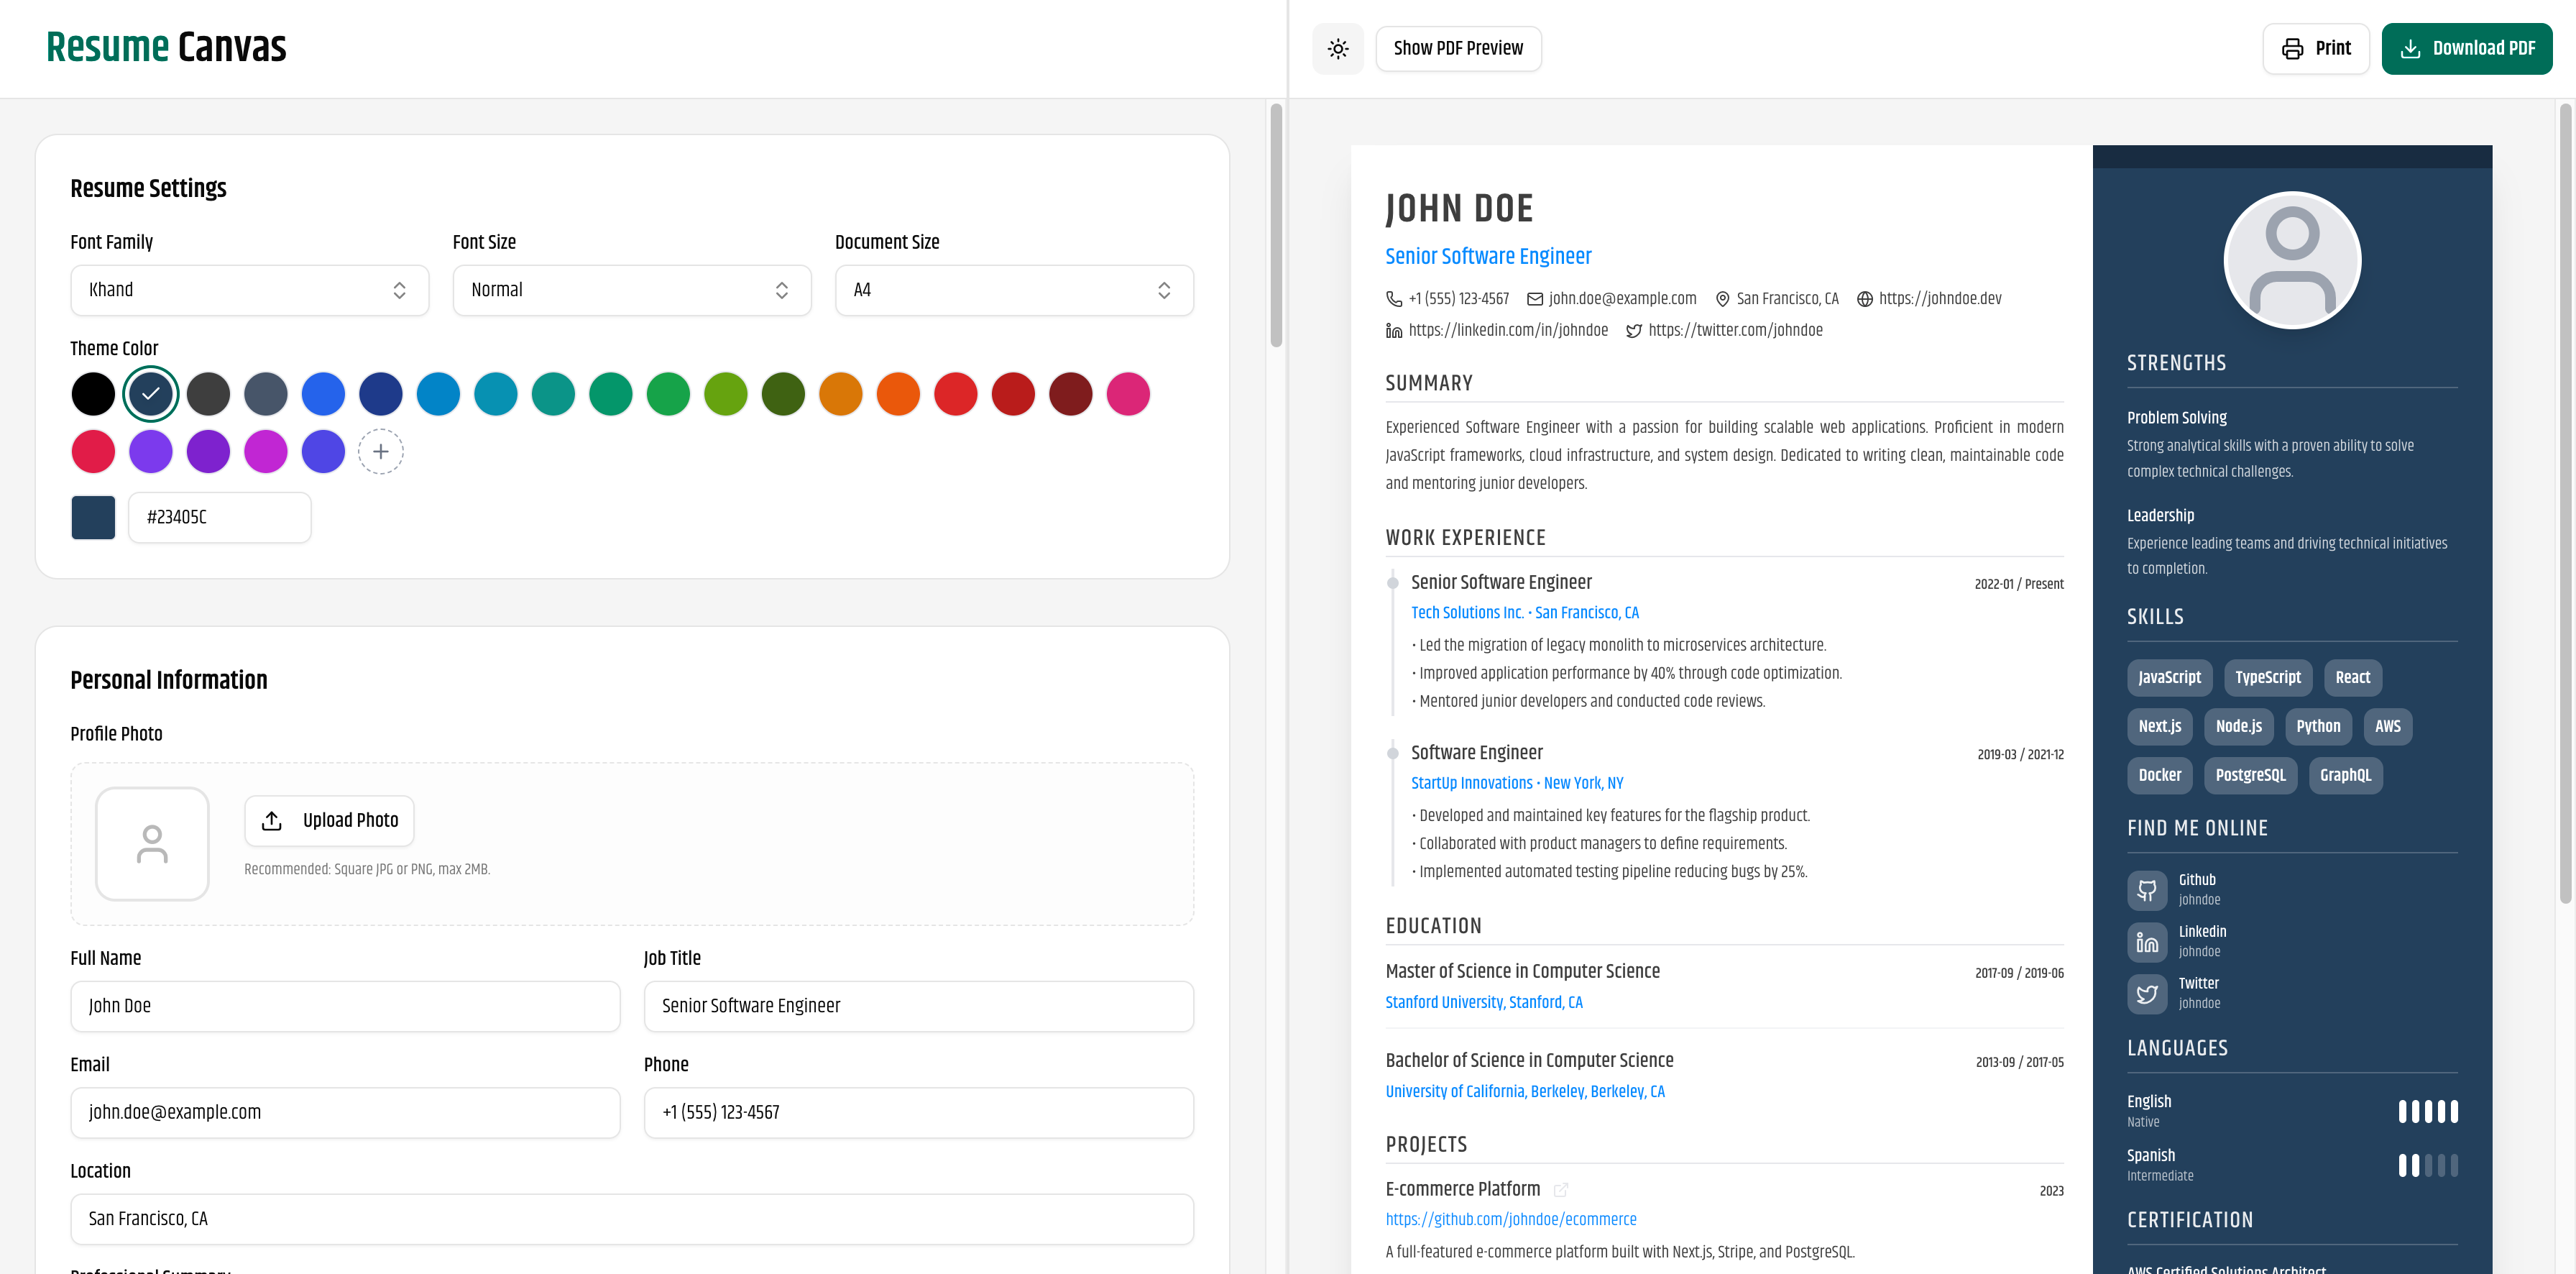Select the pink theme color swatch
The width and height of the screenshot is (2576, 1274).
pyautogui.click(x=1128, y=393)
